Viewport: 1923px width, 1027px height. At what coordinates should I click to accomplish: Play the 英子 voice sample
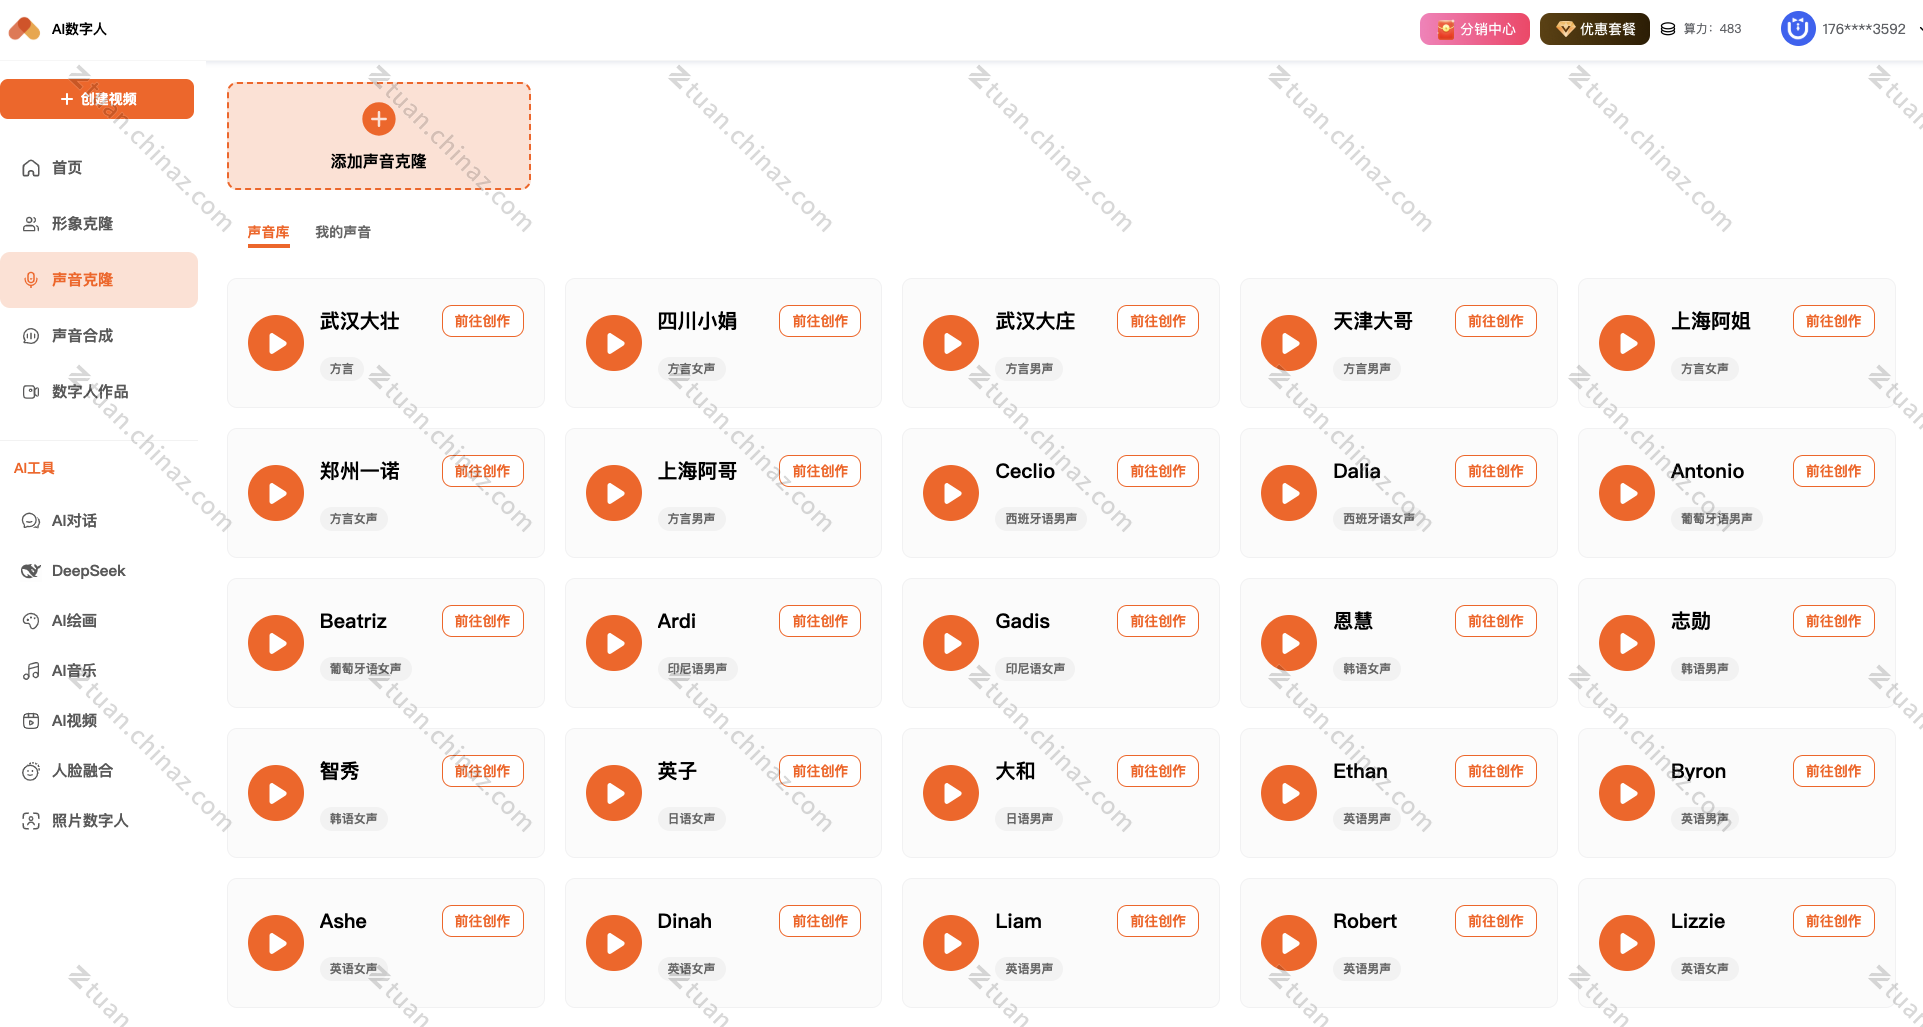point(614,793)
